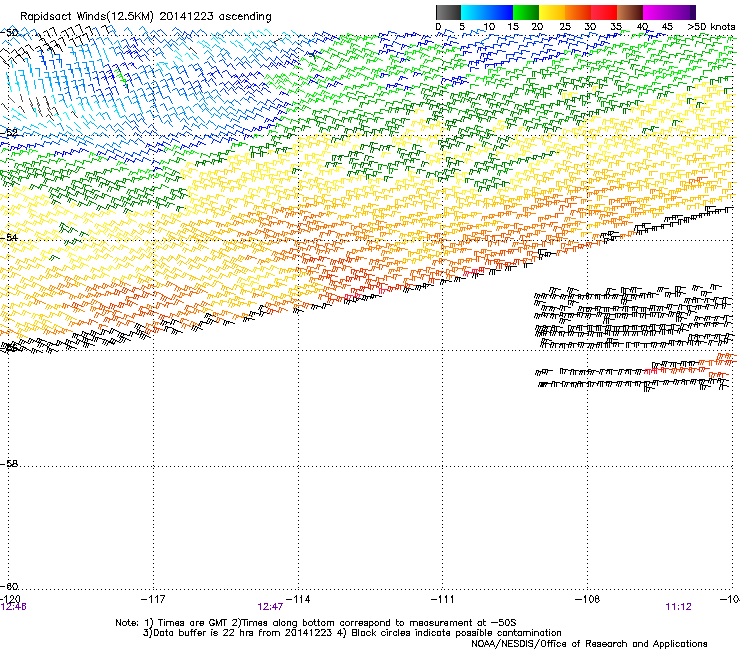Click the gray 0-5 knots color swatch

click(x=448, y=12)
